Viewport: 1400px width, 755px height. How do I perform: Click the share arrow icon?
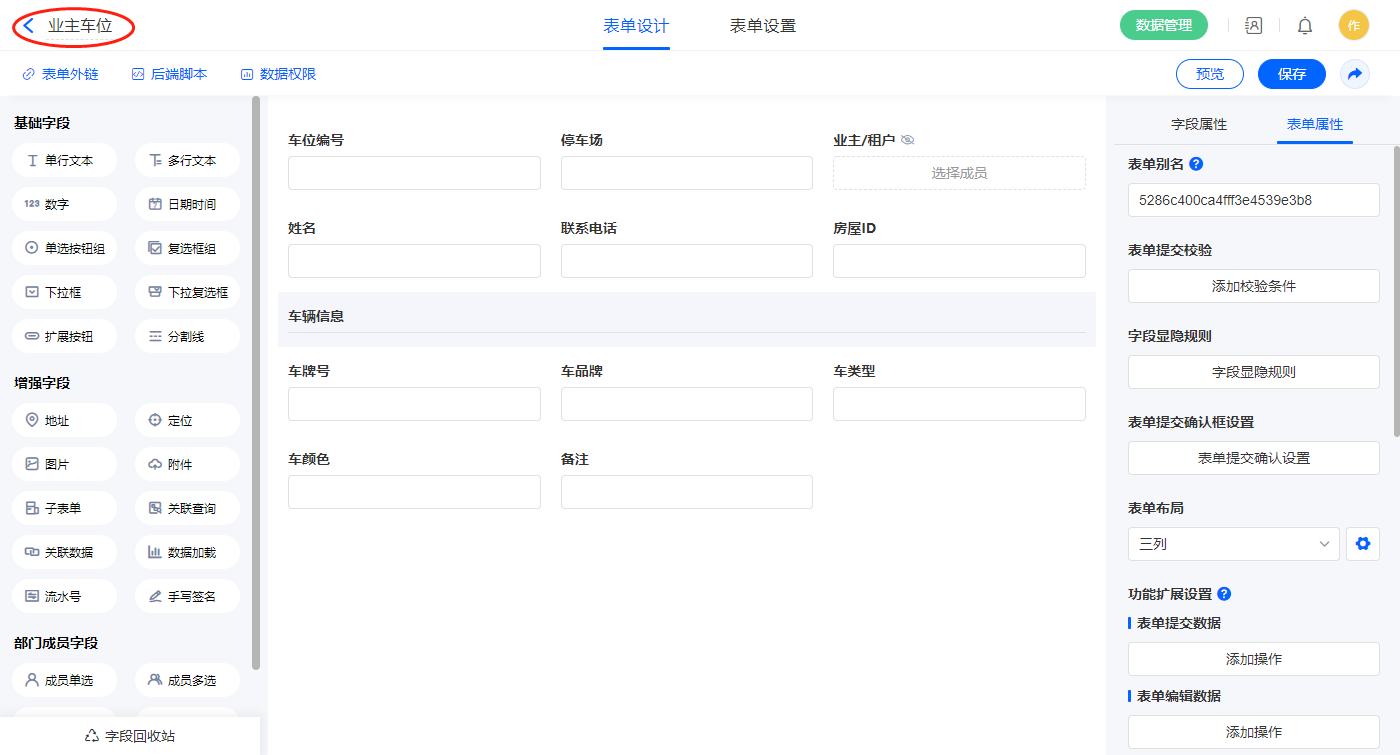coord(1354,74)
